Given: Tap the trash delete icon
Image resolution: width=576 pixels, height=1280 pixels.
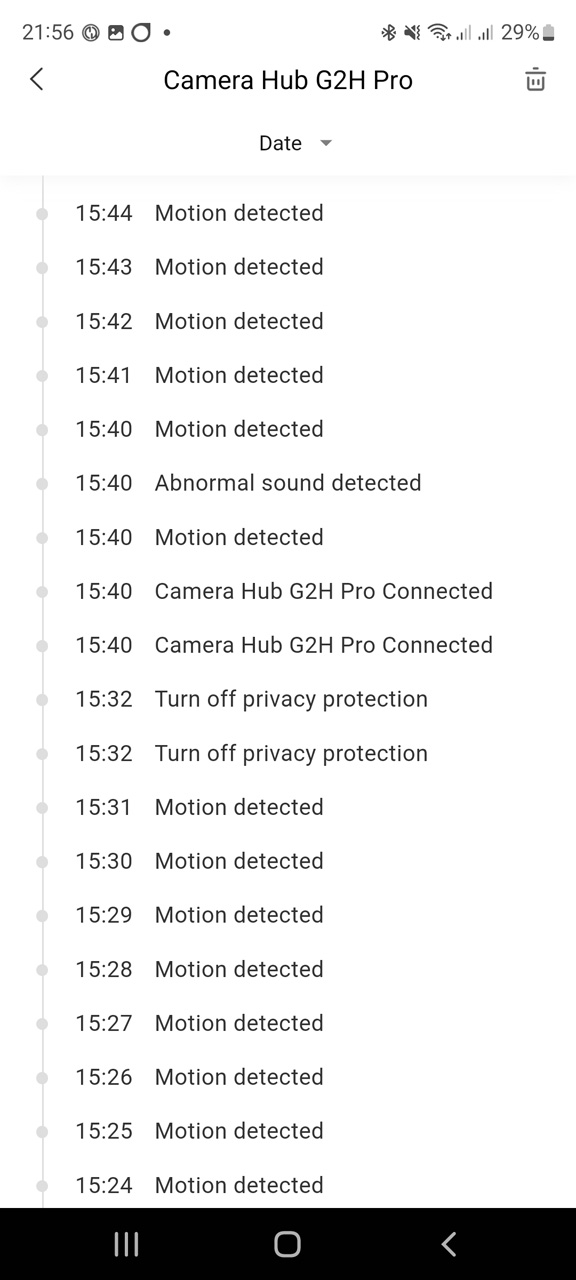Looking at the screenshot, I should click(x=536, y=80).
